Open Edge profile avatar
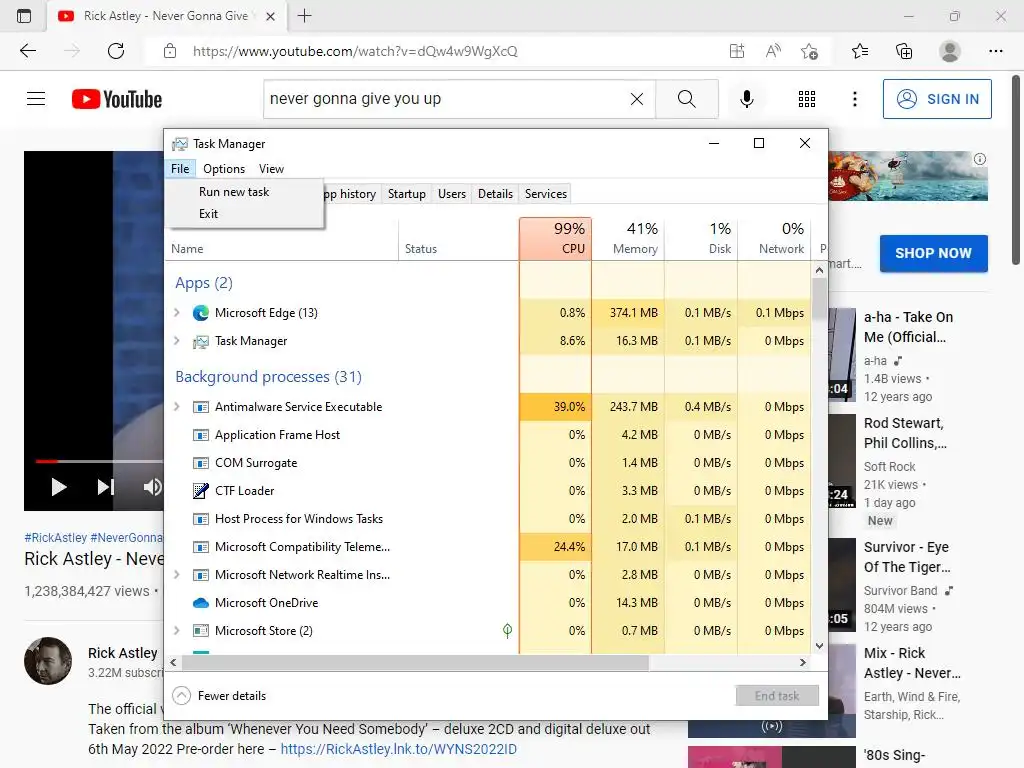The width and height of the screenshot is (1024, 768). (x=950, y=51)
